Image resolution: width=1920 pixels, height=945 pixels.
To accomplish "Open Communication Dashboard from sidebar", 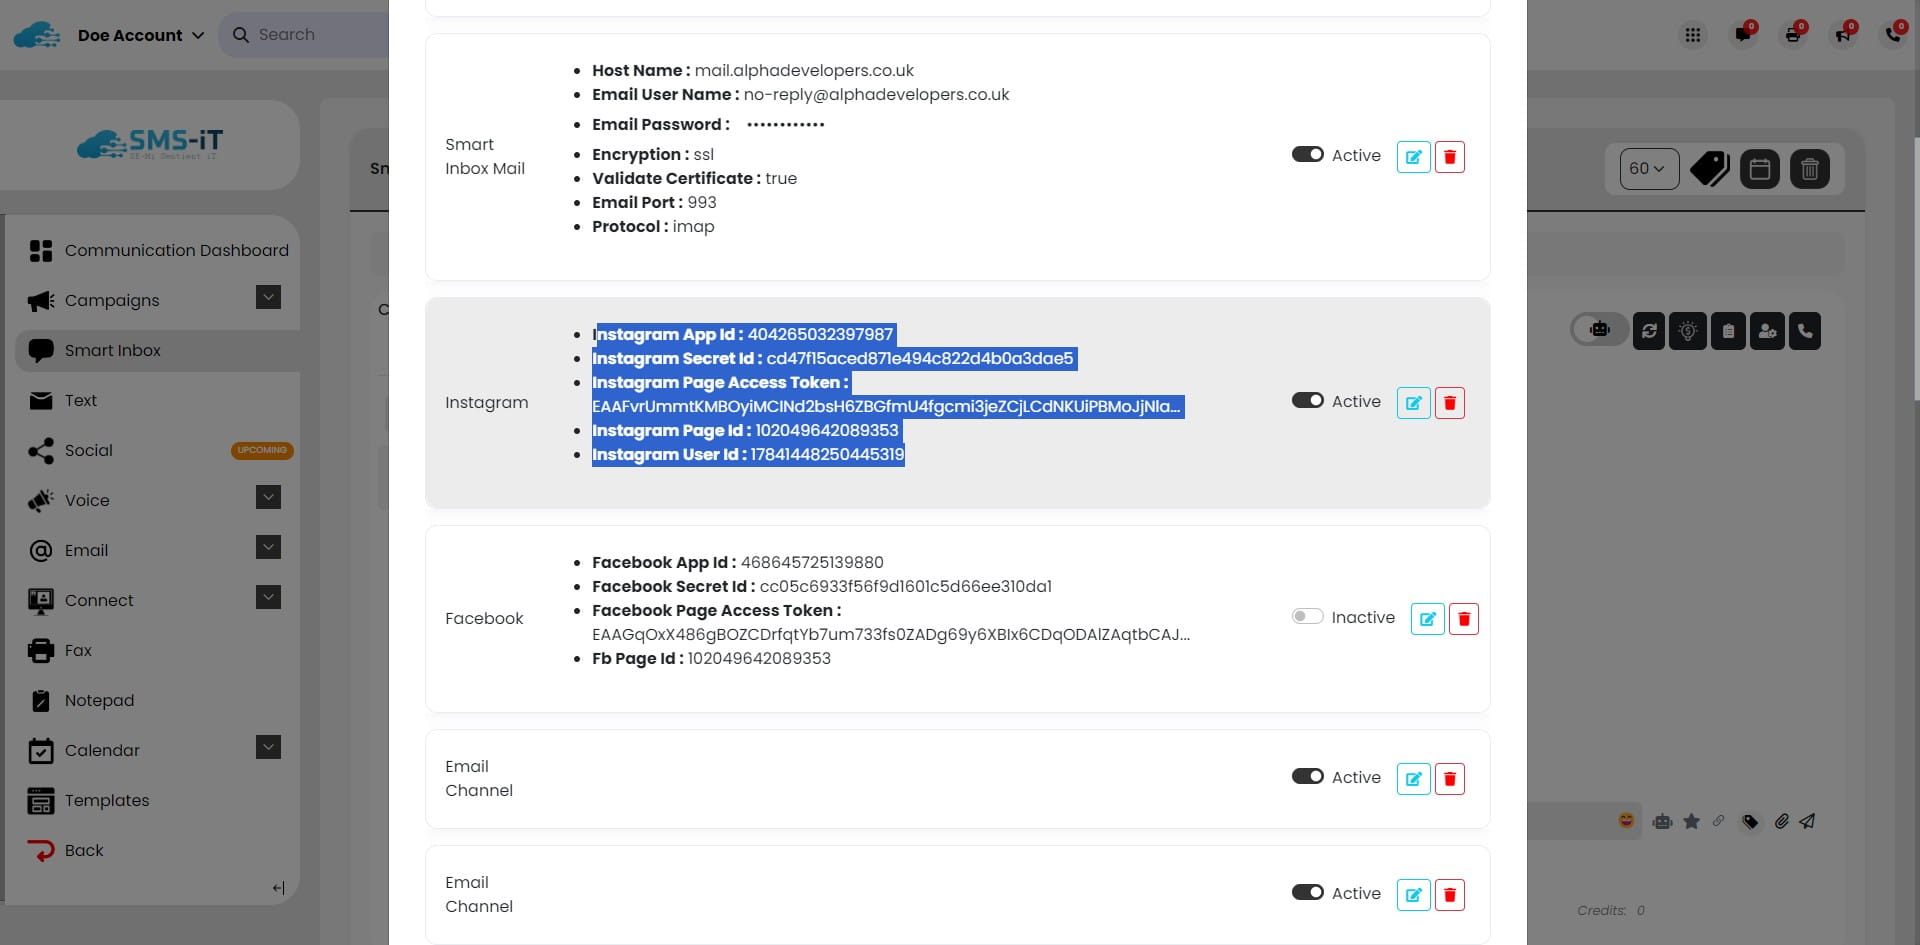I will [x=176, y=251].
